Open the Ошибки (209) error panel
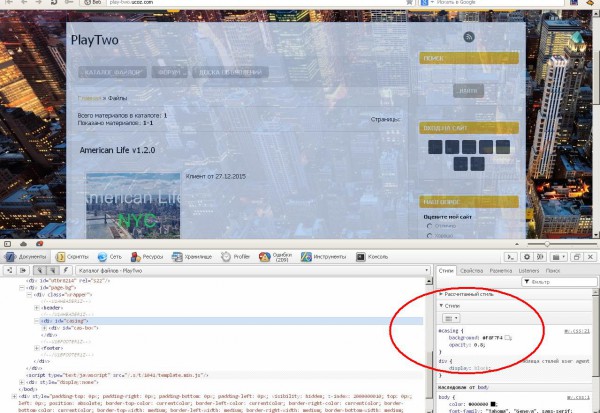 [x=276, y=257]
